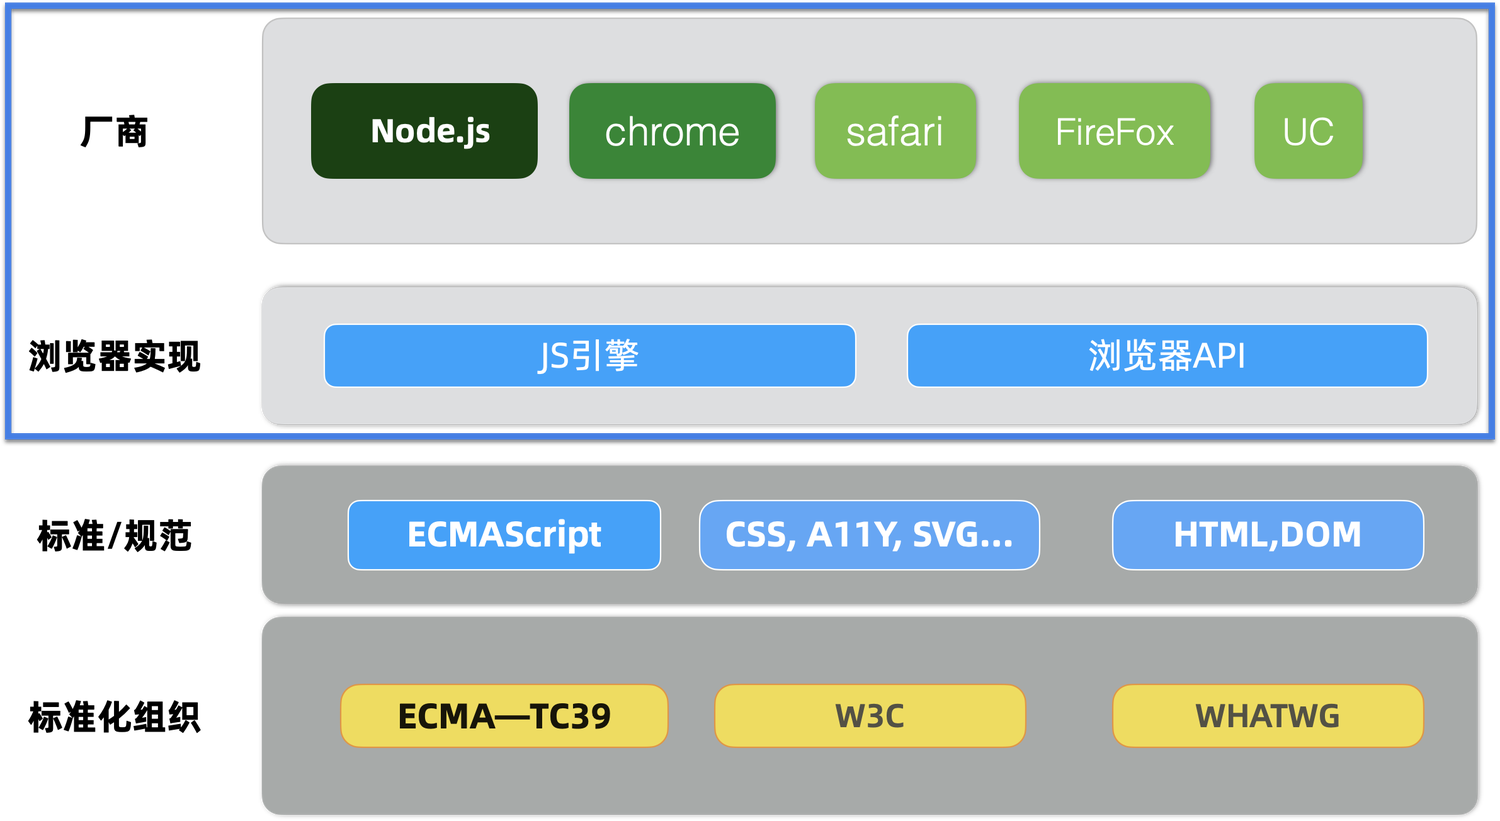Viewport: 1500px width, 821px height.
Task: Click the 浏览器API blue bar
Action: coord(1166,356)
